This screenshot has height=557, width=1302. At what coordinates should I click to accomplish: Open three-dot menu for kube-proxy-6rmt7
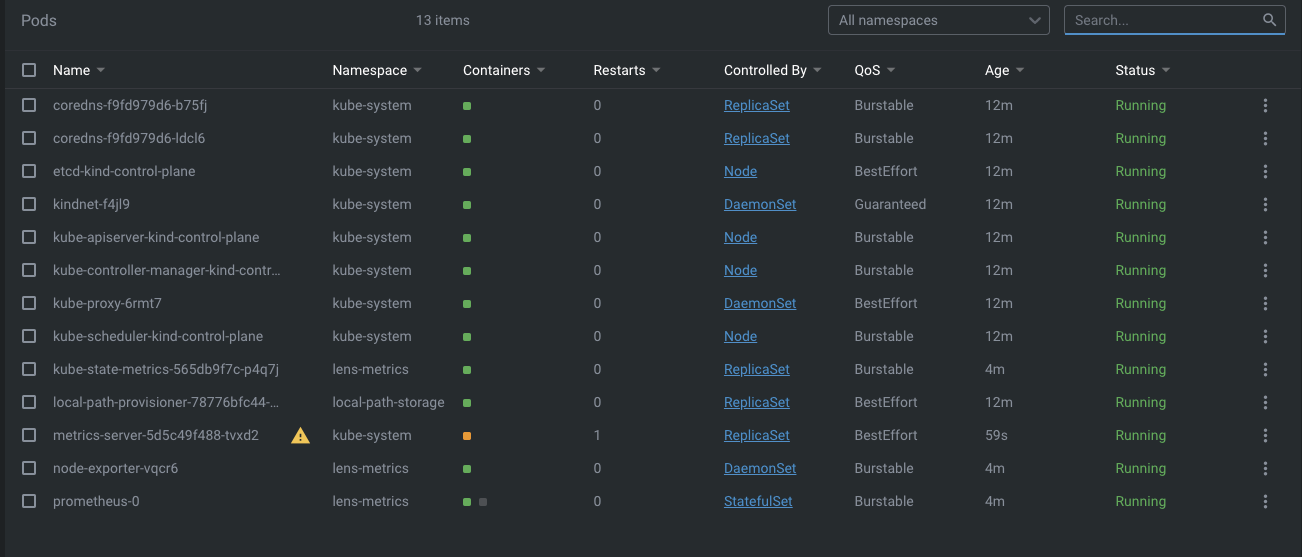coord(1265,303)
